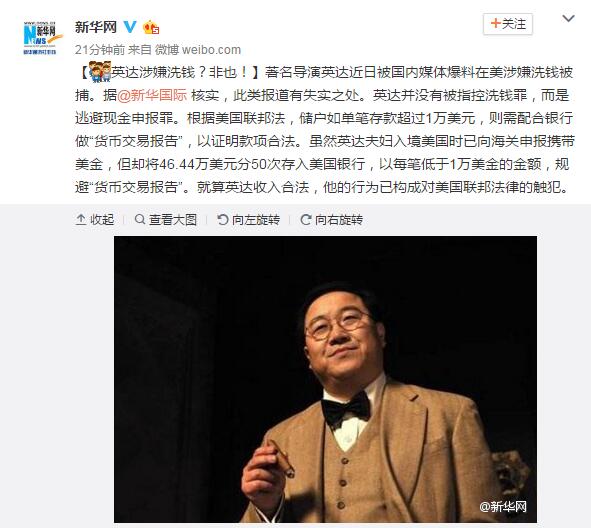The image size is (591, 528).
Task: Click the rotate-left arrow icon
Action: [x=223, y=219]
